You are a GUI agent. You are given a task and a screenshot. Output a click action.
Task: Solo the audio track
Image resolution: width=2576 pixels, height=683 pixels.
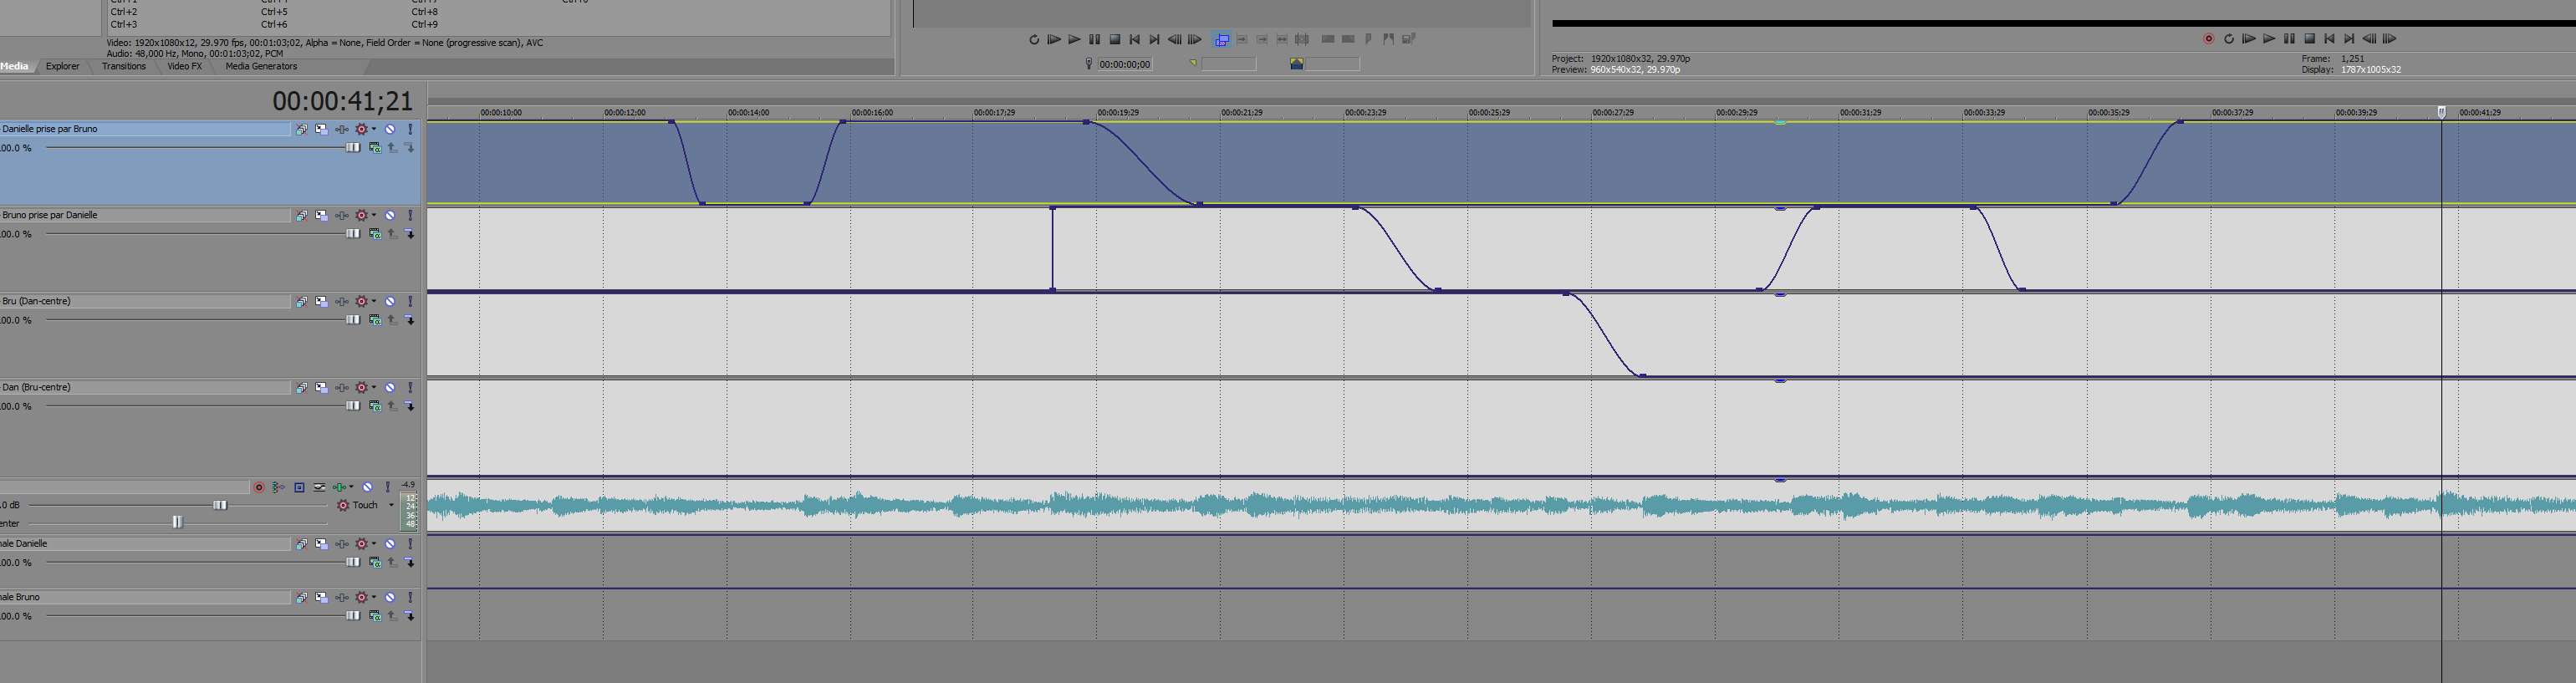pos(388,488)
